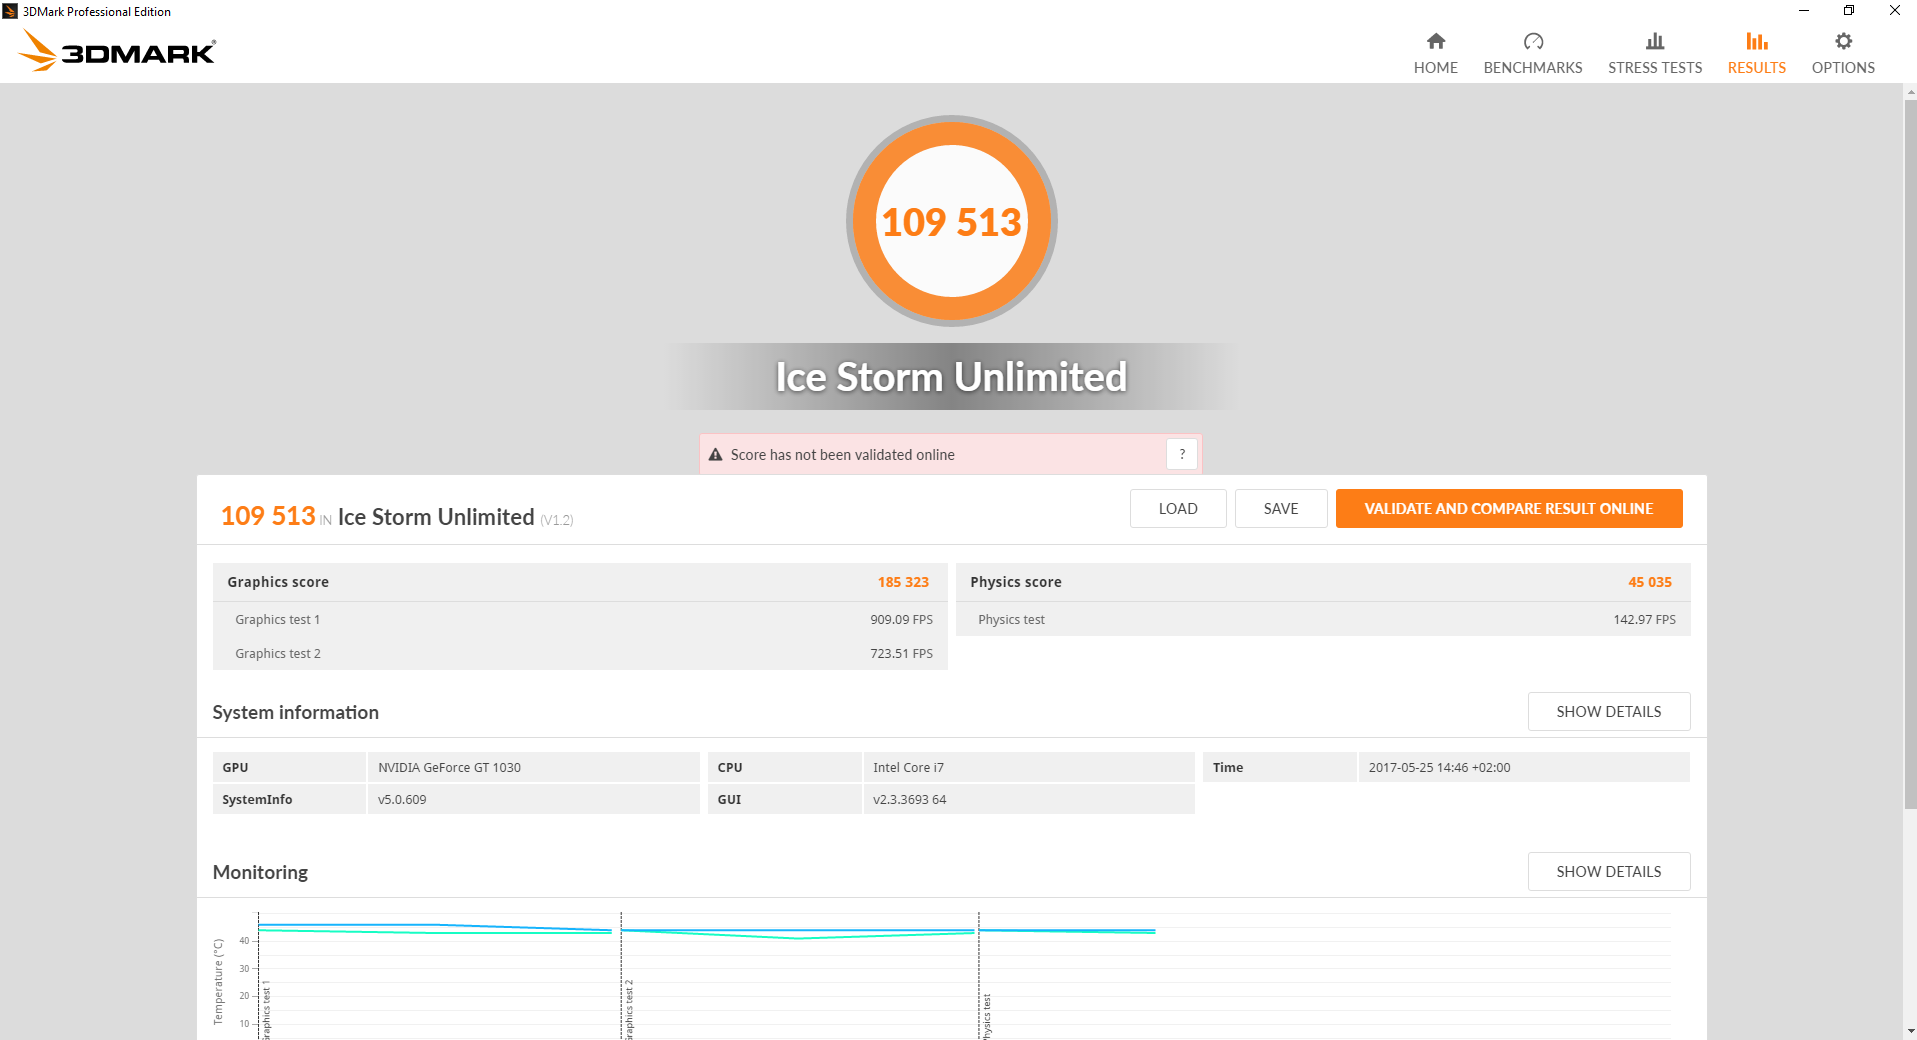Click the 909.09 FPS value
This screenshot has width=1917, height=1040.
[x=901, y=619]
